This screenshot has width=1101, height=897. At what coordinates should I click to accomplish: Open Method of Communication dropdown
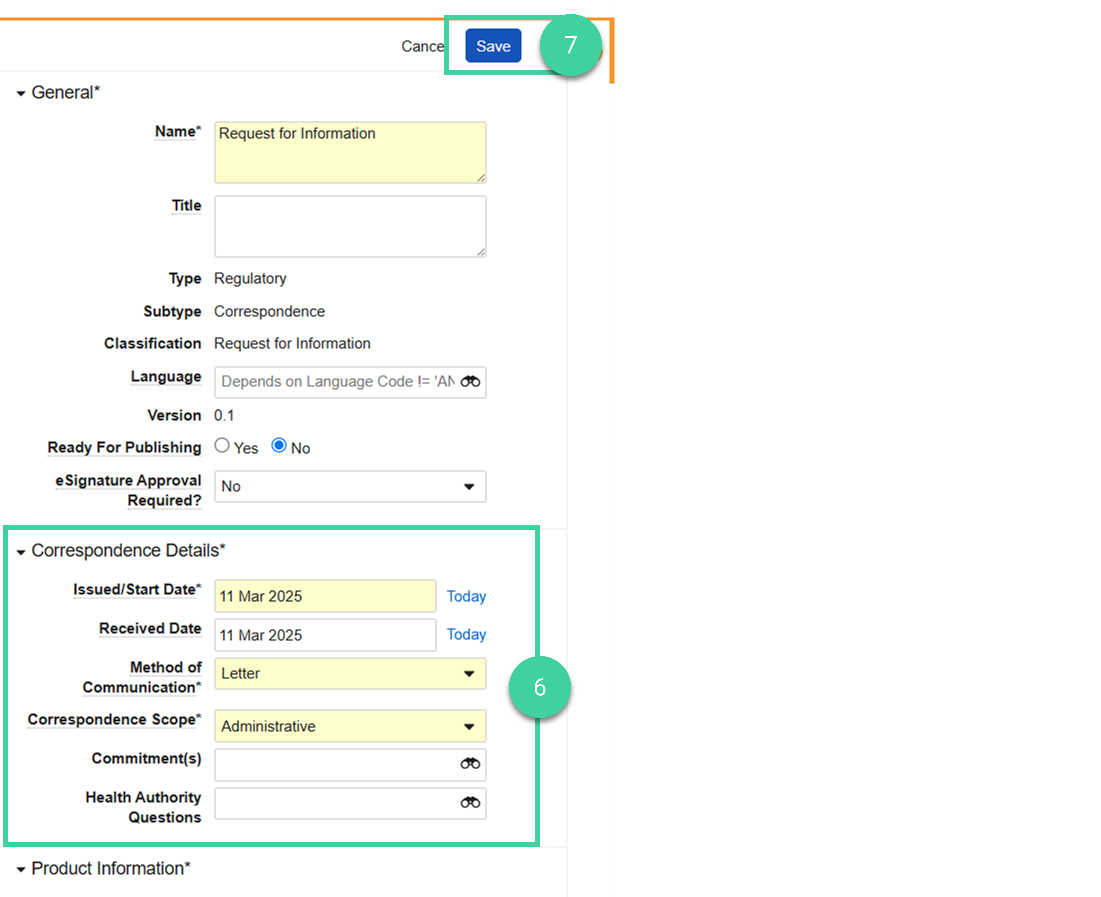click(350, 674)
